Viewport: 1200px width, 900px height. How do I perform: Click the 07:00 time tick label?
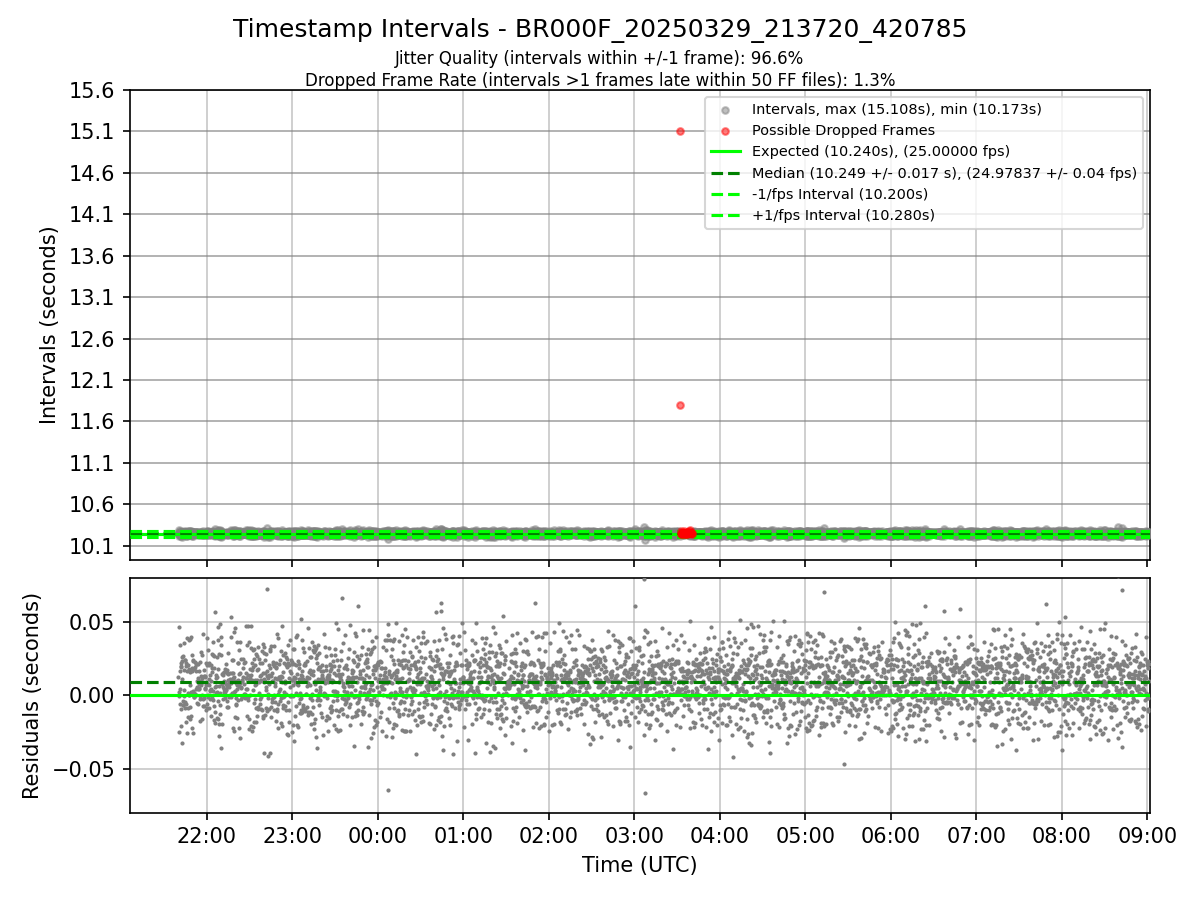click(x=977, y=835)
